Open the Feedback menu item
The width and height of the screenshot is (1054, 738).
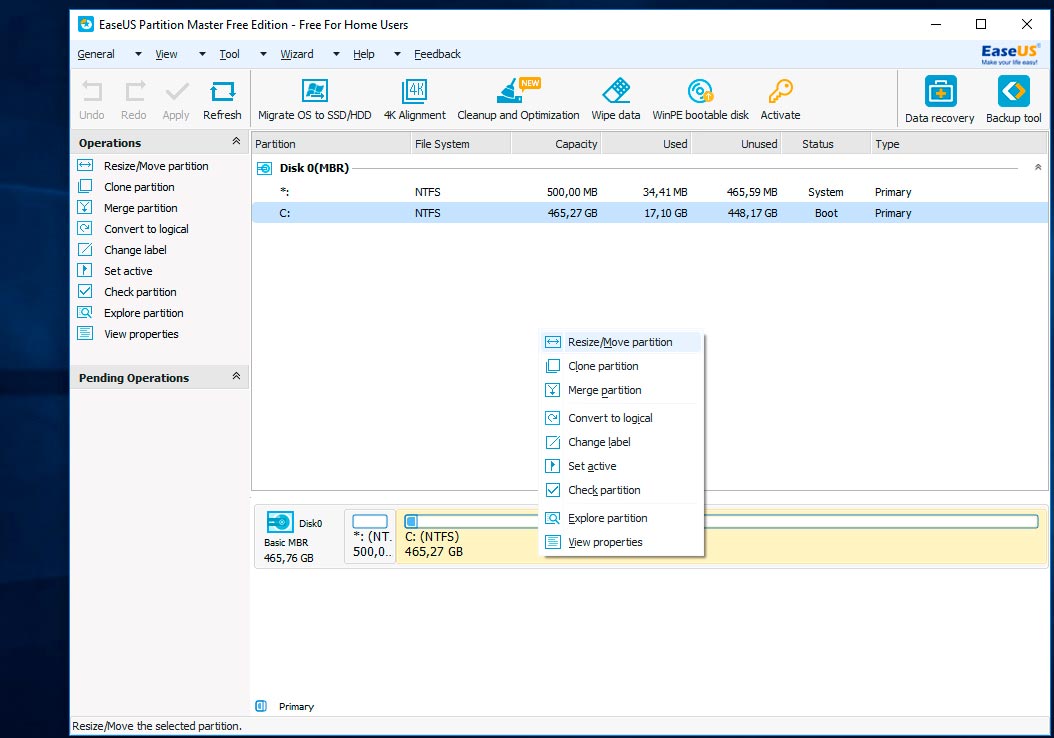437,54
